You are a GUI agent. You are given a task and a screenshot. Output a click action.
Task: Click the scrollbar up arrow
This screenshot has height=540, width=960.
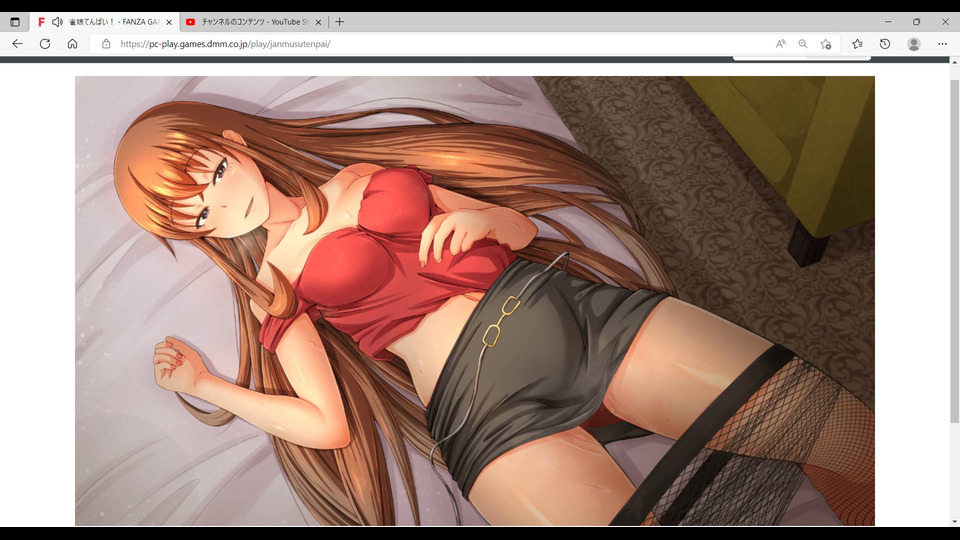click(x=954, y=62)
